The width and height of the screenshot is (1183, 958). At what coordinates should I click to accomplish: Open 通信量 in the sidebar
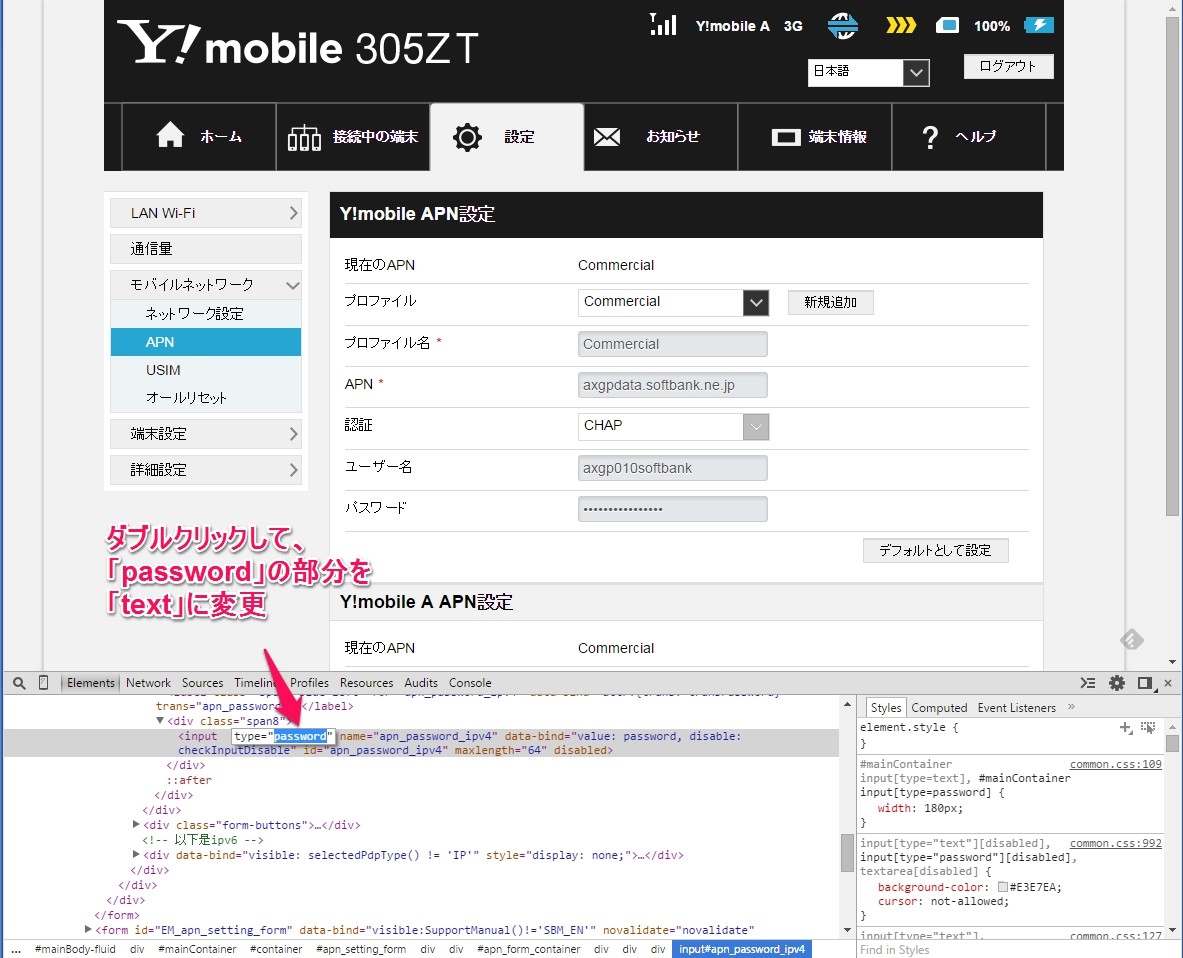pyautogui.click(x=205, y=249)
